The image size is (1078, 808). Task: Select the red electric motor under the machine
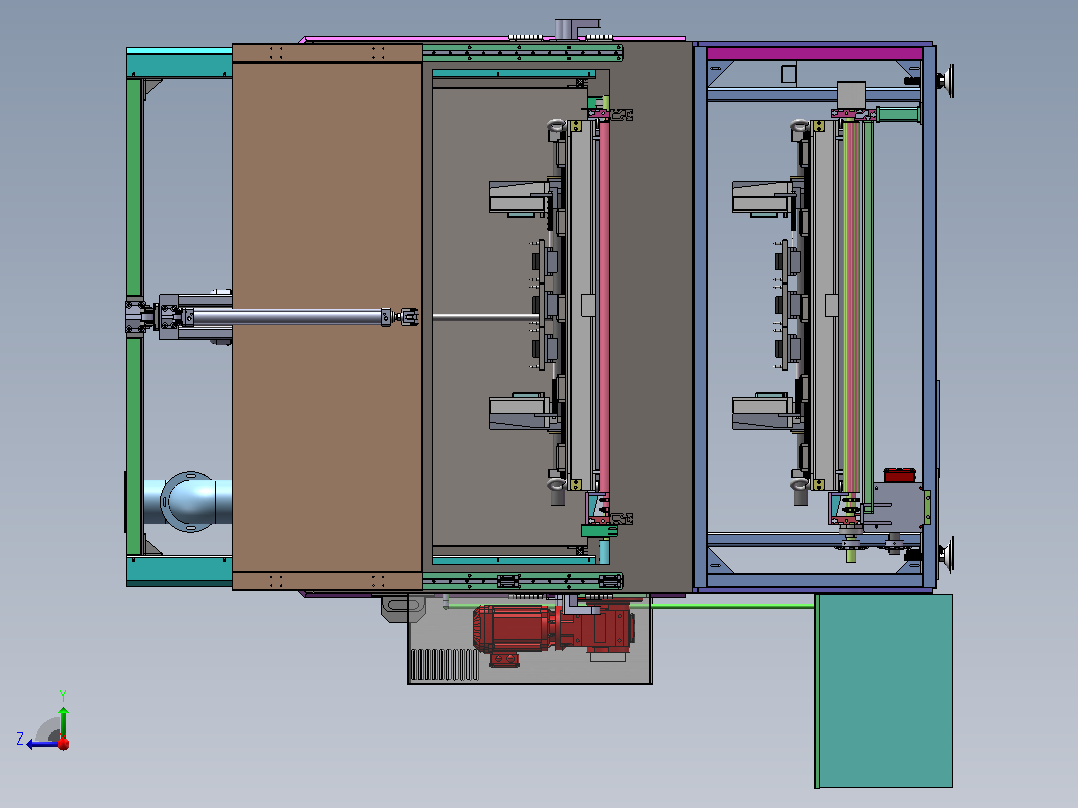(553, 632)
